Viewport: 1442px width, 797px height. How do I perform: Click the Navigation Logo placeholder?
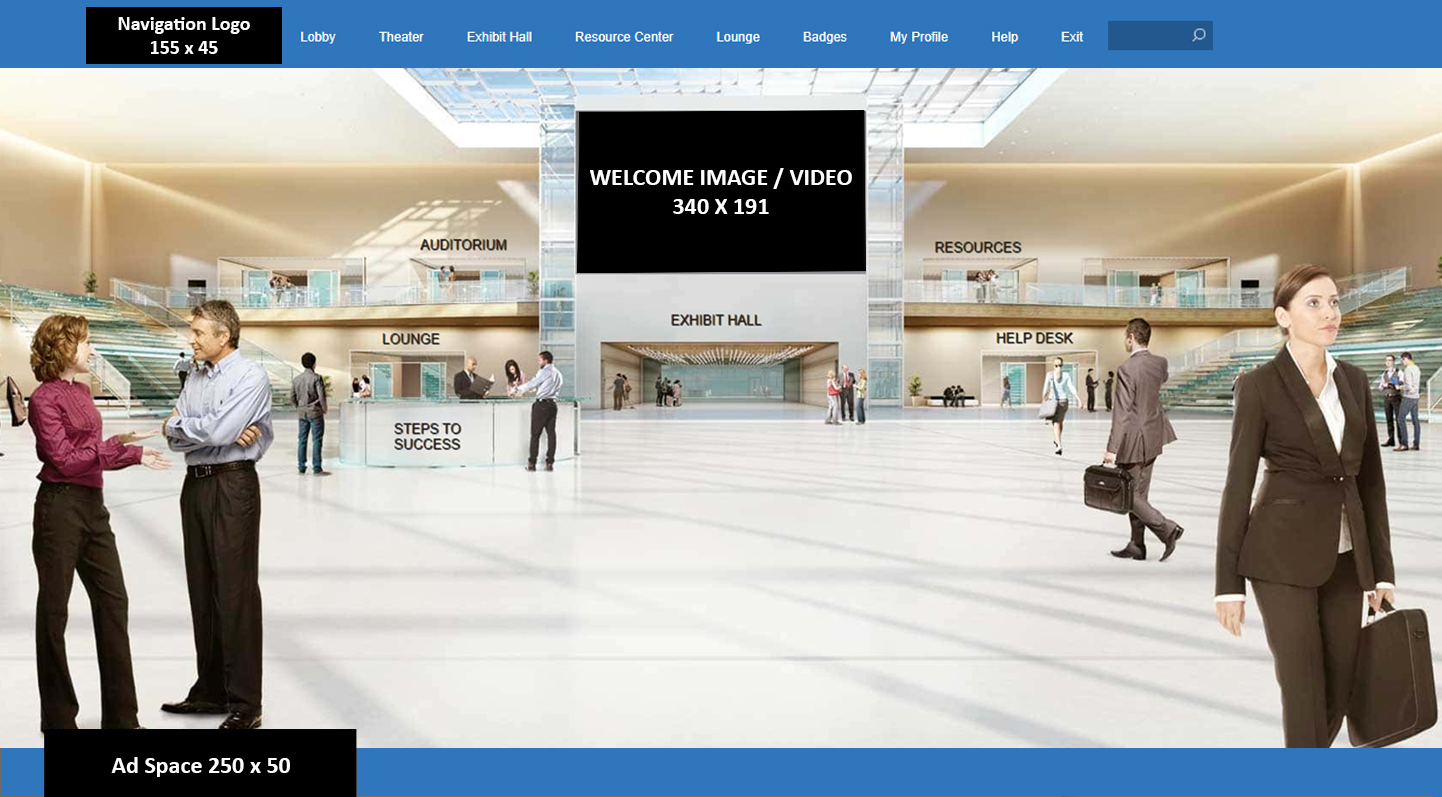184,35
